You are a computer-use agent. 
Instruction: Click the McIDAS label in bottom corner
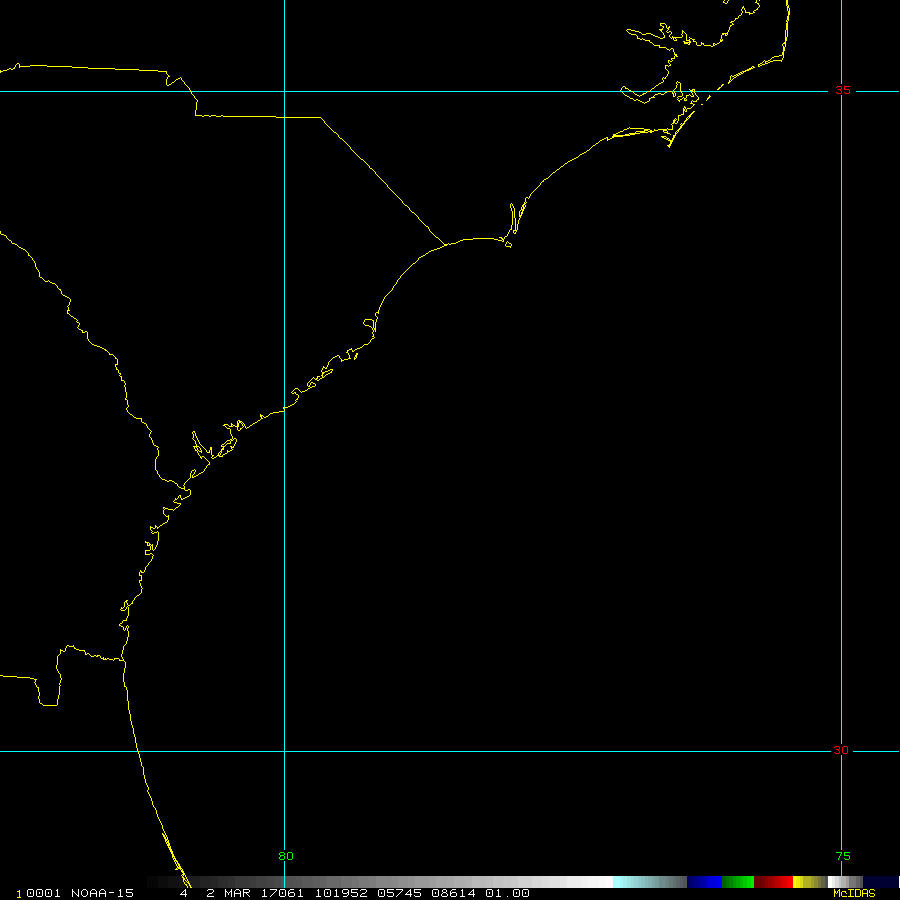pos(853,893)
